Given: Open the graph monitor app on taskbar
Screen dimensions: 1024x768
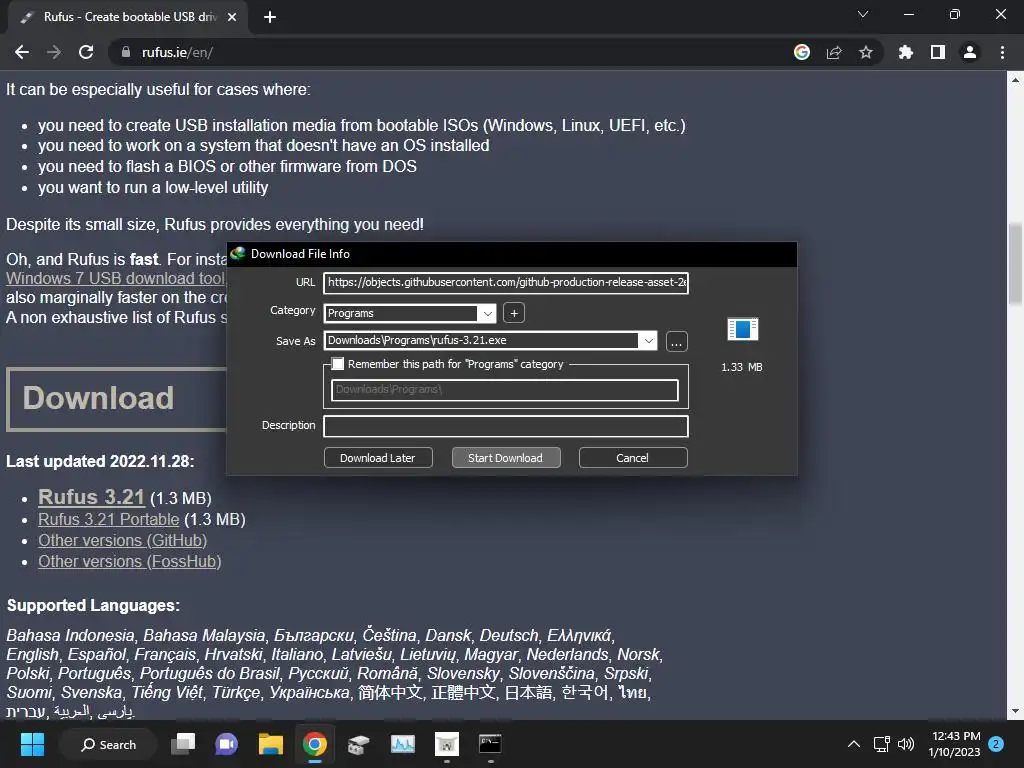Looking at the screenshot, I should 402,744.
